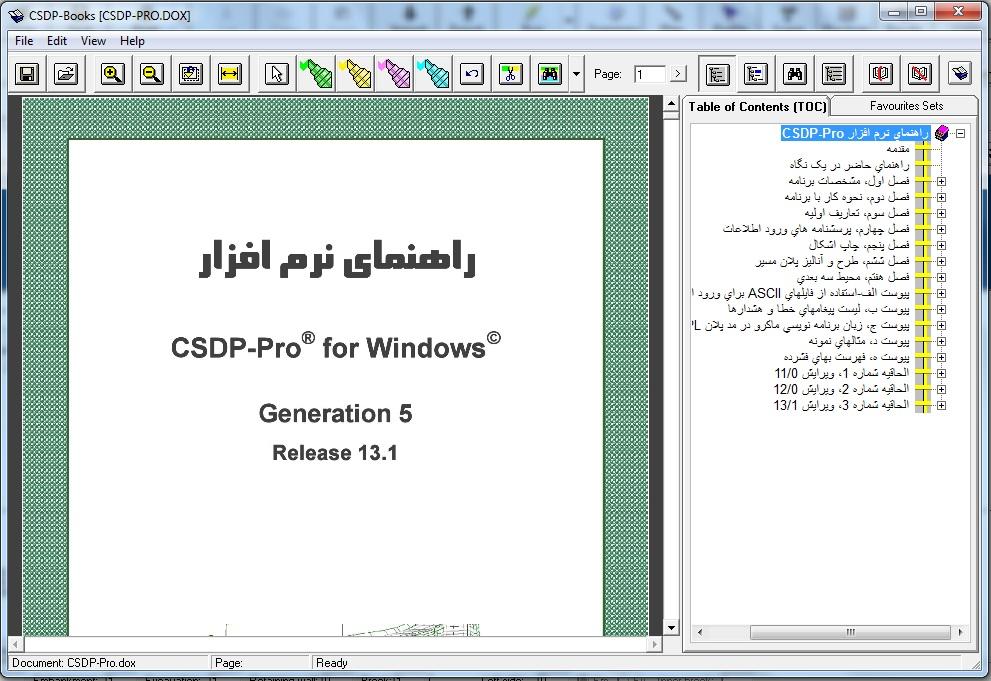Click the plain black binoculars search icon
The image size is (991, 681).
click(795, 75)
